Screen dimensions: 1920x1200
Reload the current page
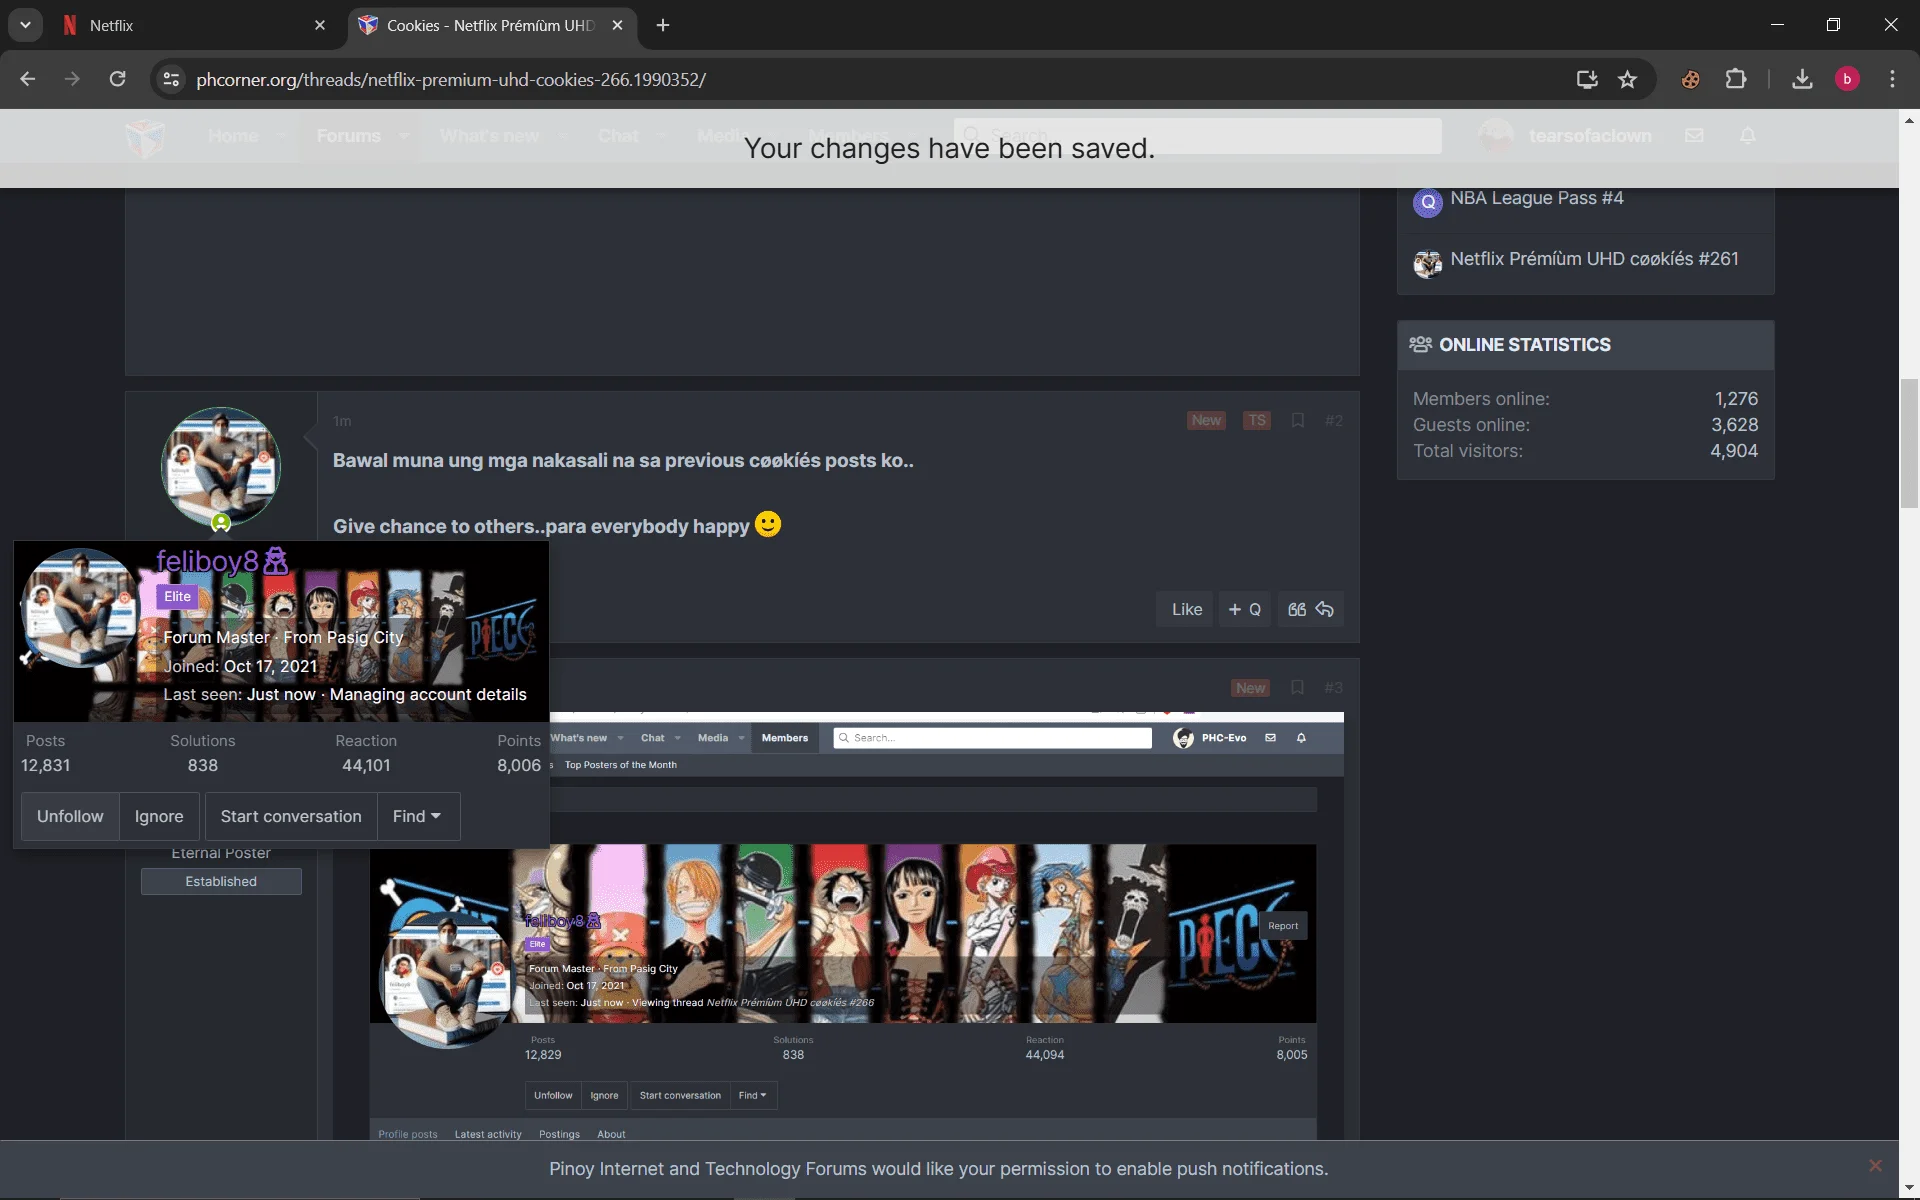click(117, 79)
